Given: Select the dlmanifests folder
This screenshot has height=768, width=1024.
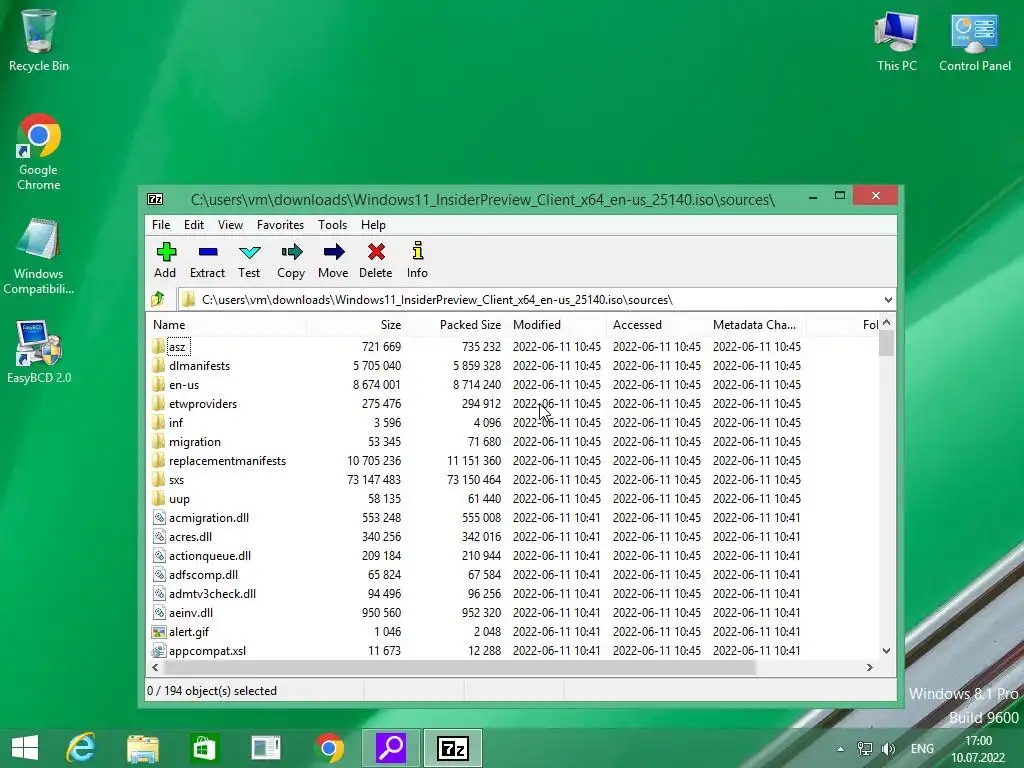Looking at the screenshot, I should (x=199, y=366).
